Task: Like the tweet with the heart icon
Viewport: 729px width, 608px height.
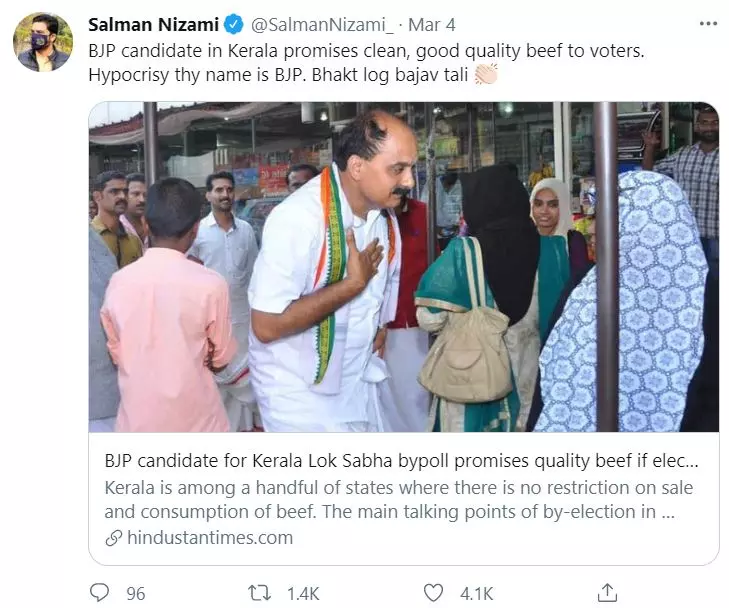Action: pos(433,592)
